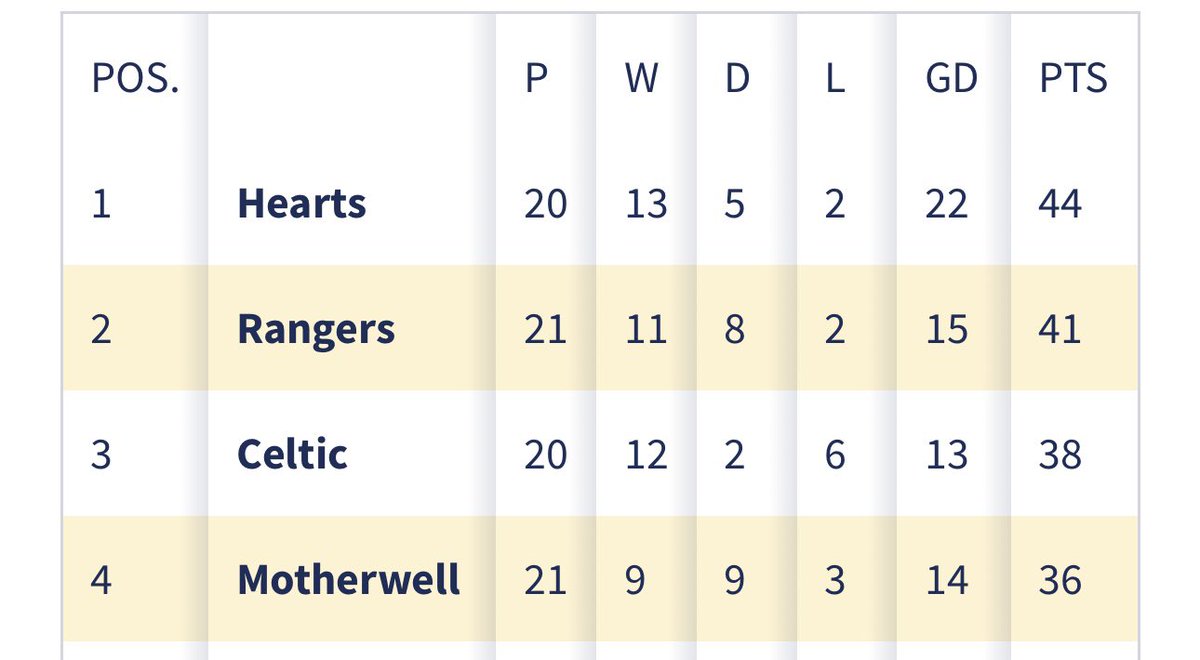Click Motherwell position number 4
This screenshot has height=660, width=1200.
(101, 580)
